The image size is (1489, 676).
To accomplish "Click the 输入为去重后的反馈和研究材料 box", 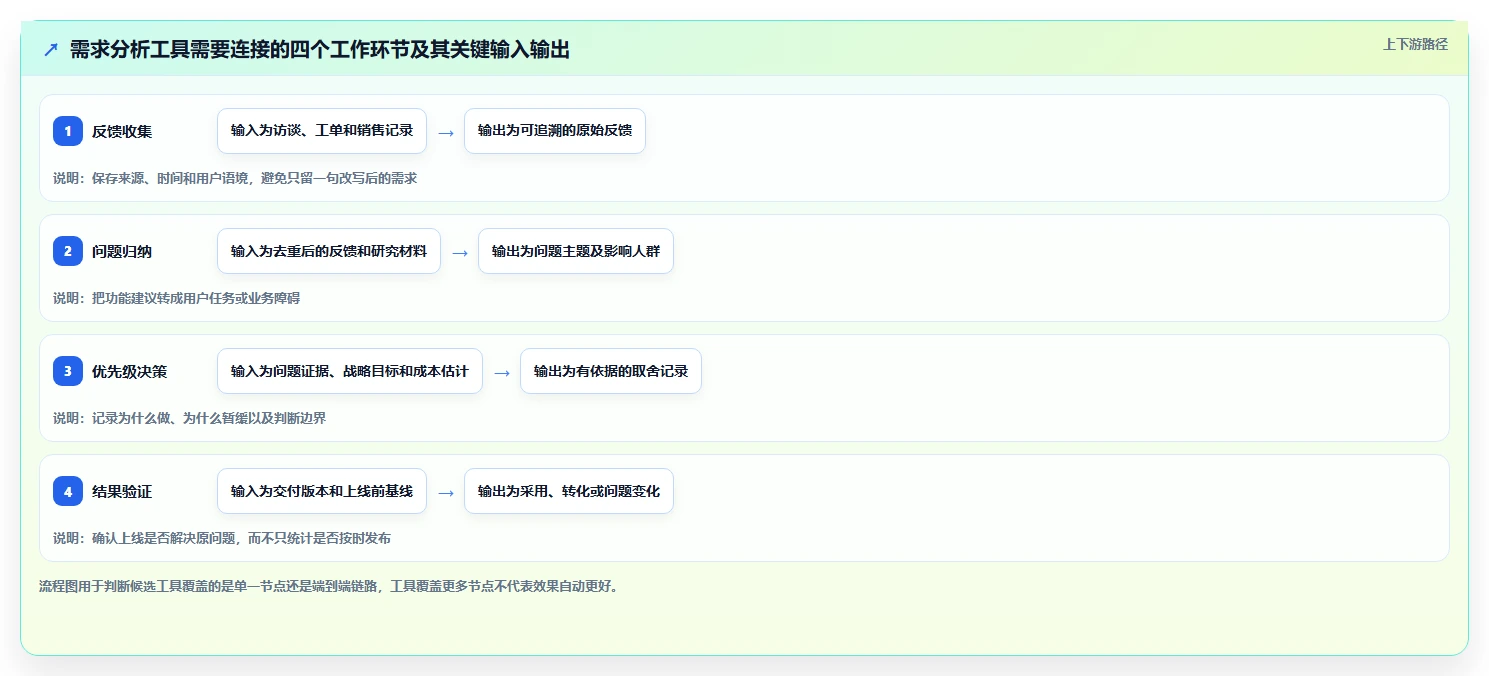I will [x=329, y=251].
